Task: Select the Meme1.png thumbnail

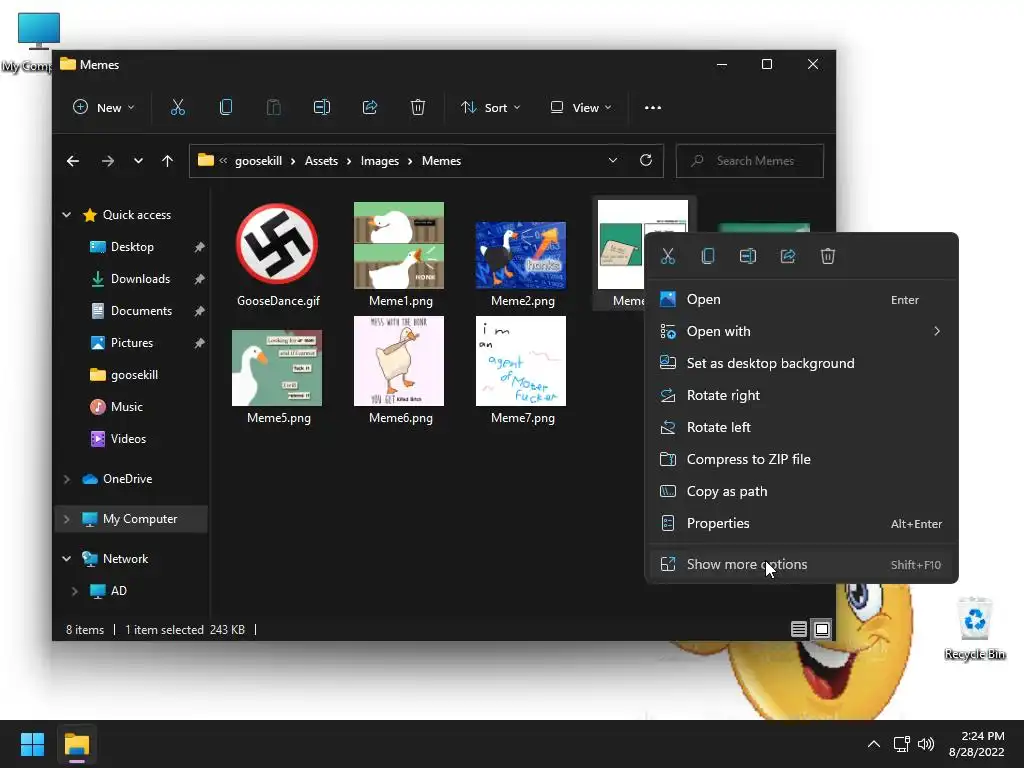Action: tap(399, 246)
